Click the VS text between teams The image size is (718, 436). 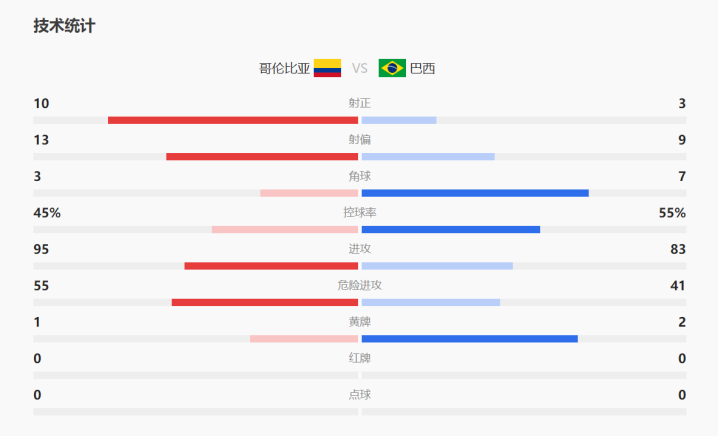click(x=360, y=68)
